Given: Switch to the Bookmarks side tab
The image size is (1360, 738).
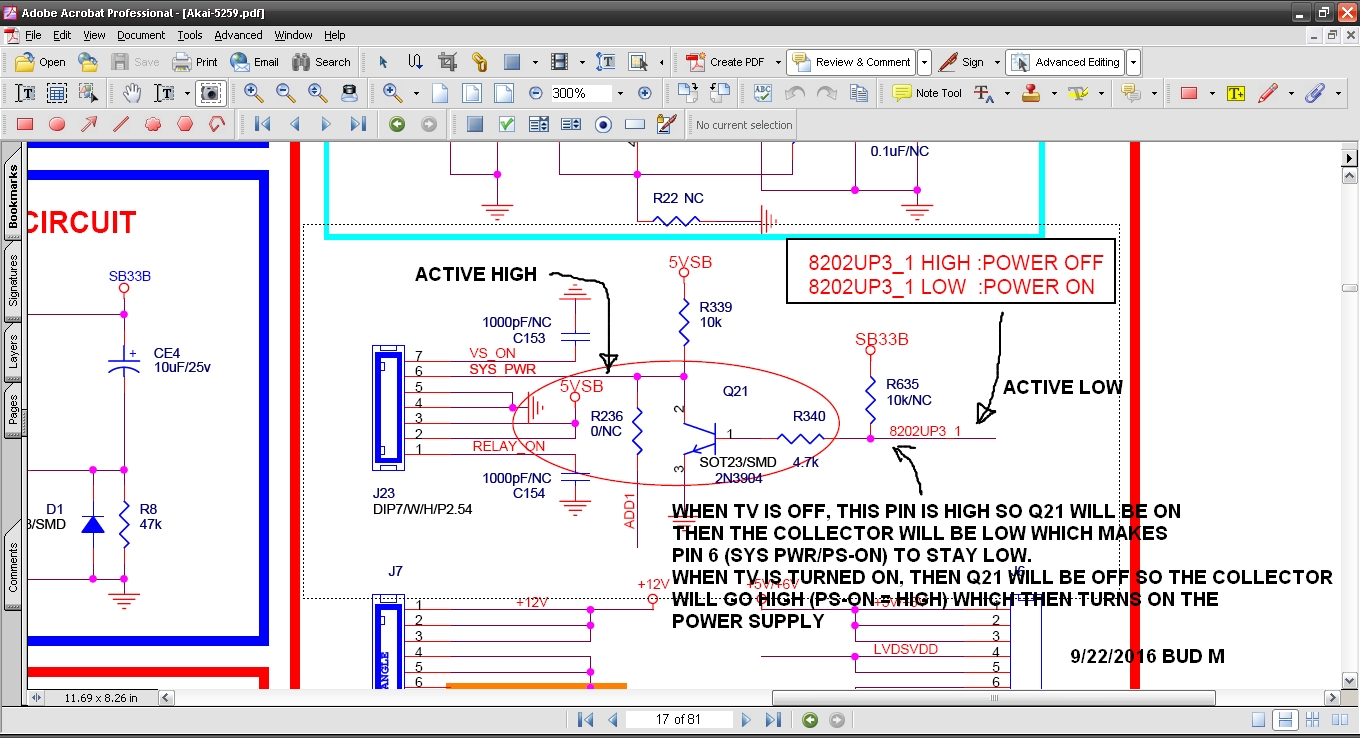Looking at the screenshot, I should click(13, 196).
